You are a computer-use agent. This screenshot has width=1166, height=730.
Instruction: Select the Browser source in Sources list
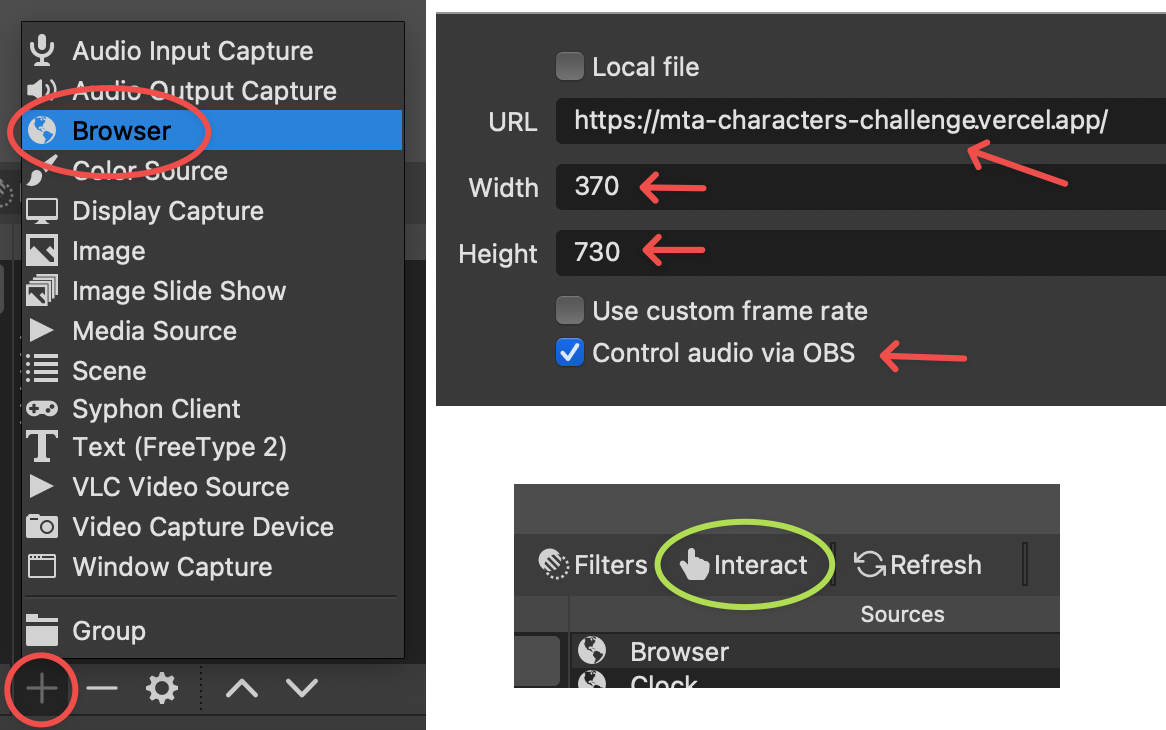(814, 651)
